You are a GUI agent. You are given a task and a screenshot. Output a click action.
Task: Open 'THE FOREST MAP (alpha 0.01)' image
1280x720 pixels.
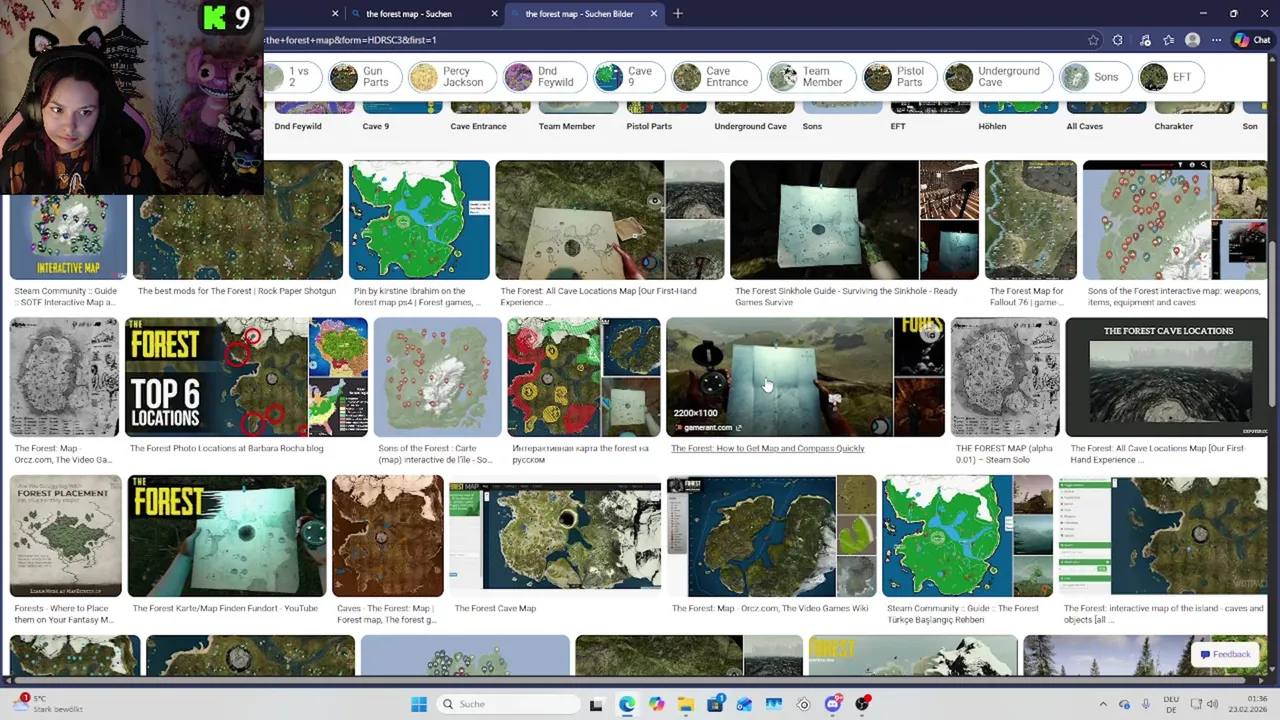pyautogui.click(x=1005, y=377)
